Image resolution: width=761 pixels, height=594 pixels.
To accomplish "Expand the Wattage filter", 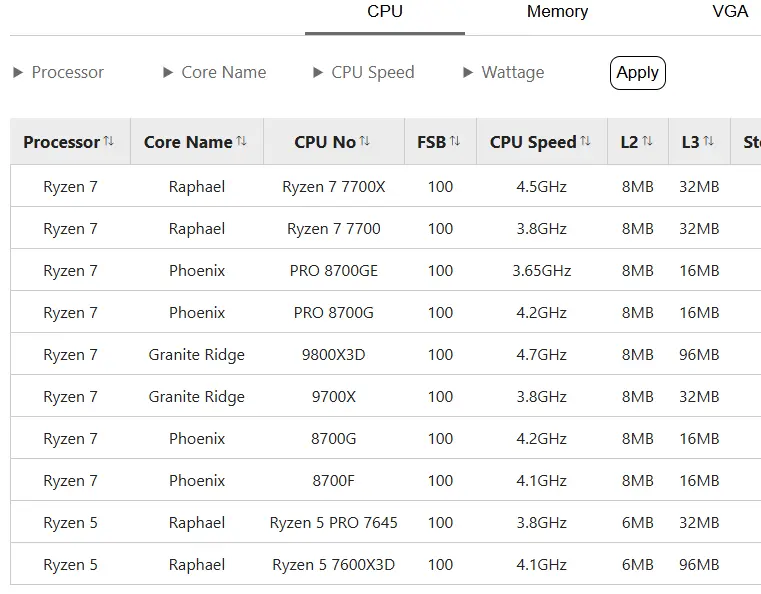I will tap(503, 72).
